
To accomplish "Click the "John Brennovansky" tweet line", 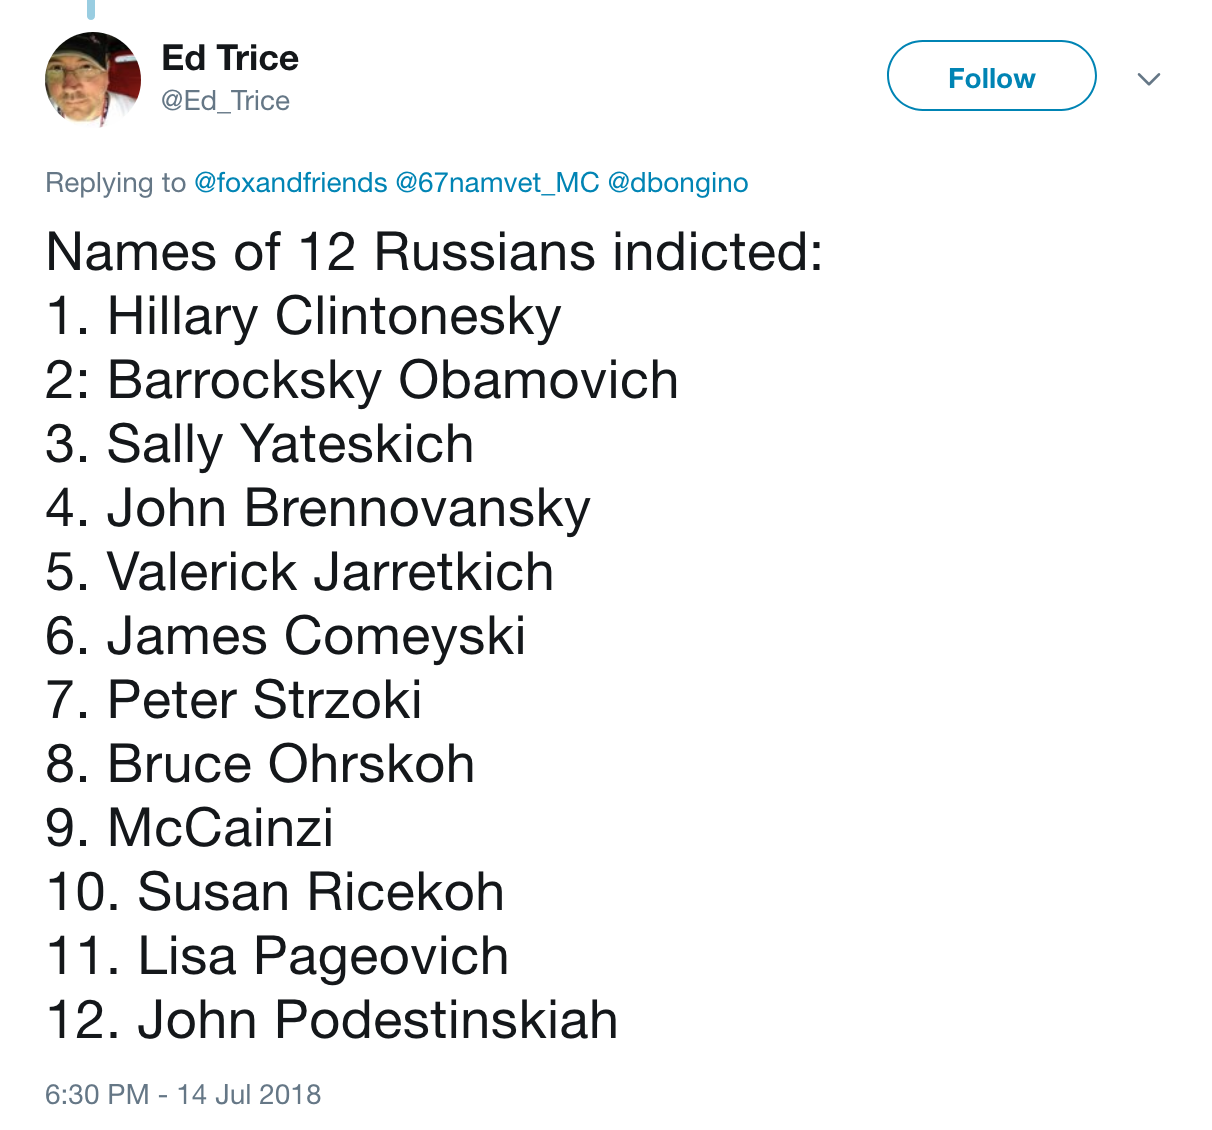I will point(318,508).
